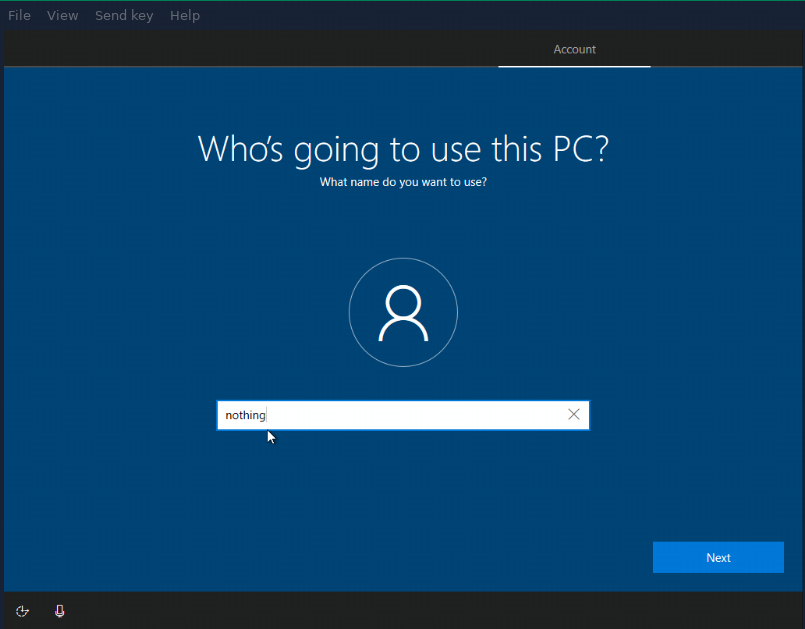805x629 pixels.
Task: Open the File menu
Action: 19,15
